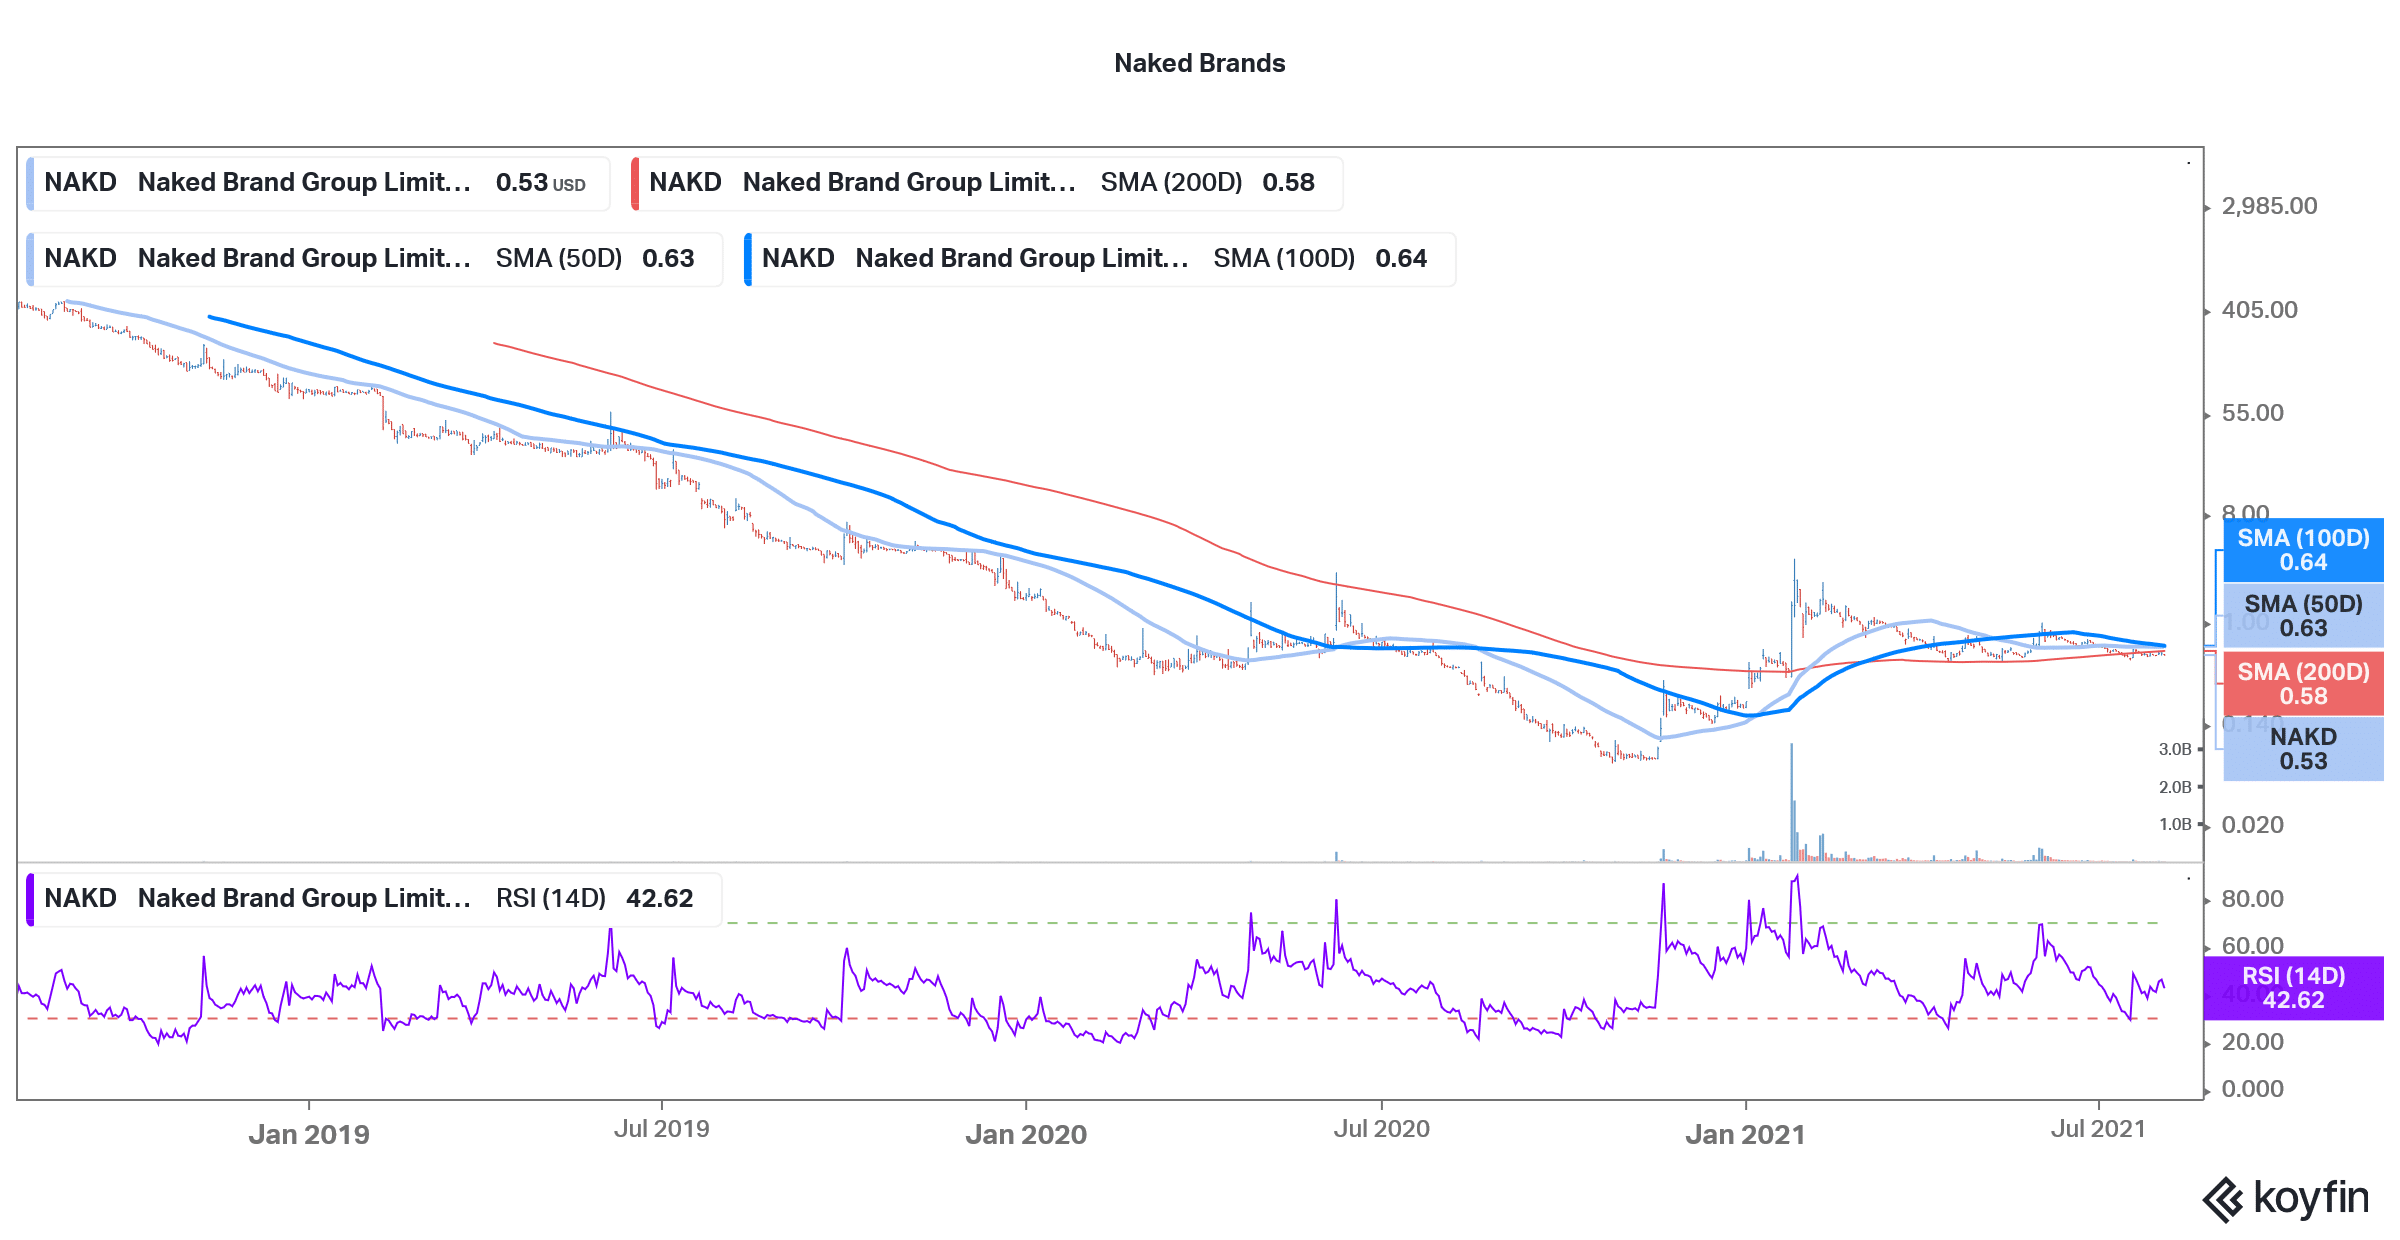2400x1240 pixels.
Task: Select the RSI (14D) 42.62 legend box
Action: pos(373,899)
